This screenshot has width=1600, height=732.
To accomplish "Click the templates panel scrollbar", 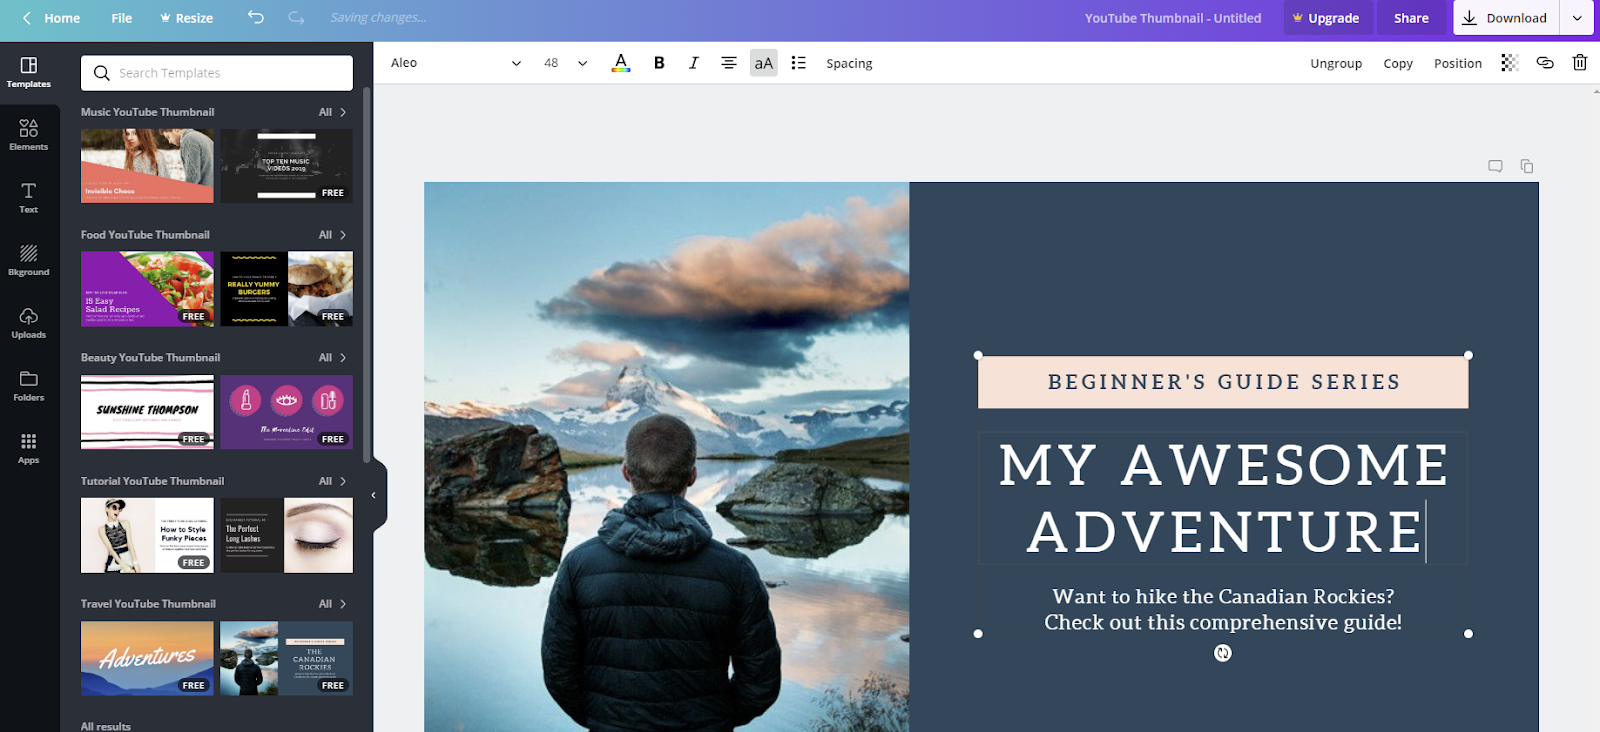I will pyautogui.click(x=367, y=275).
